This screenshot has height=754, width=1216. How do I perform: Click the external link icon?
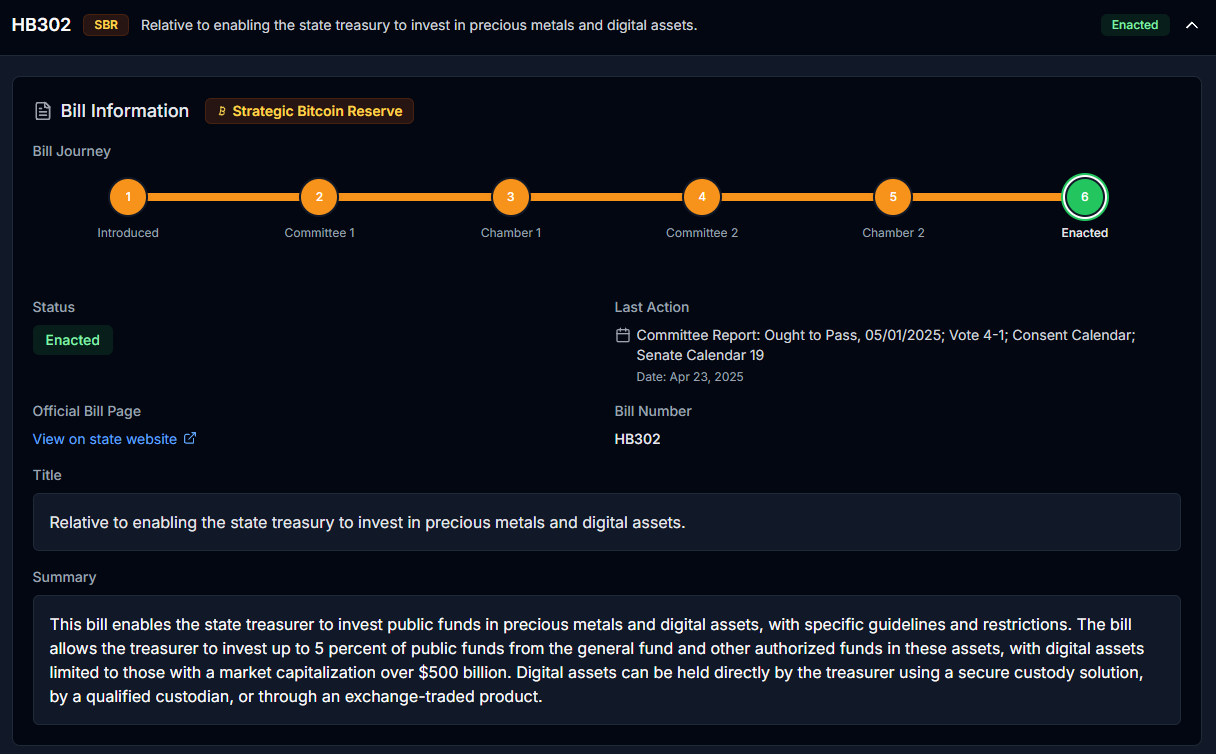click(190, 438)
